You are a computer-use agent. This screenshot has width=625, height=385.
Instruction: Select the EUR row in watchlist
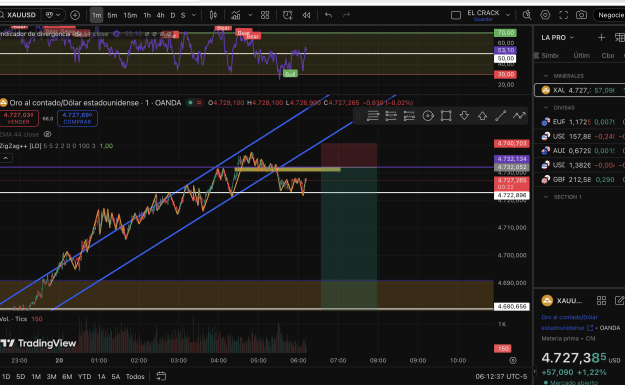(580, 122)
